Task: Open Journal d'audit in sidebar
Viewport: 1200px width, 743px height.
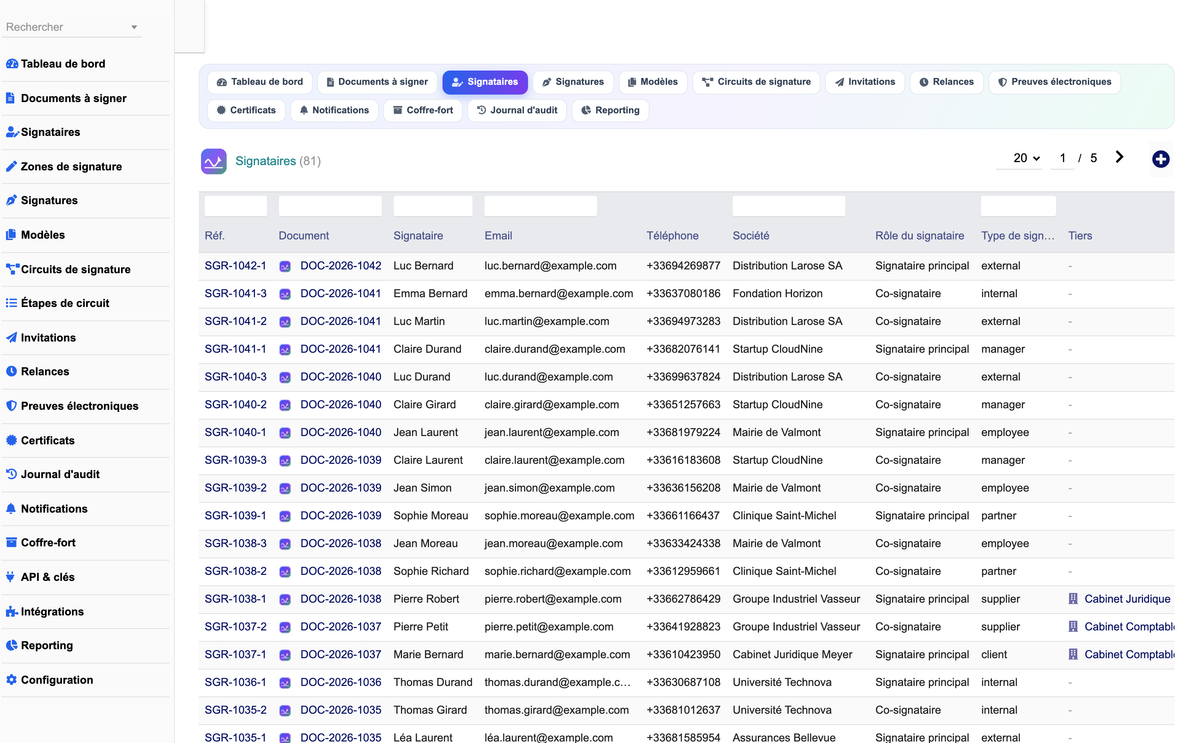Action: point(53,474)
